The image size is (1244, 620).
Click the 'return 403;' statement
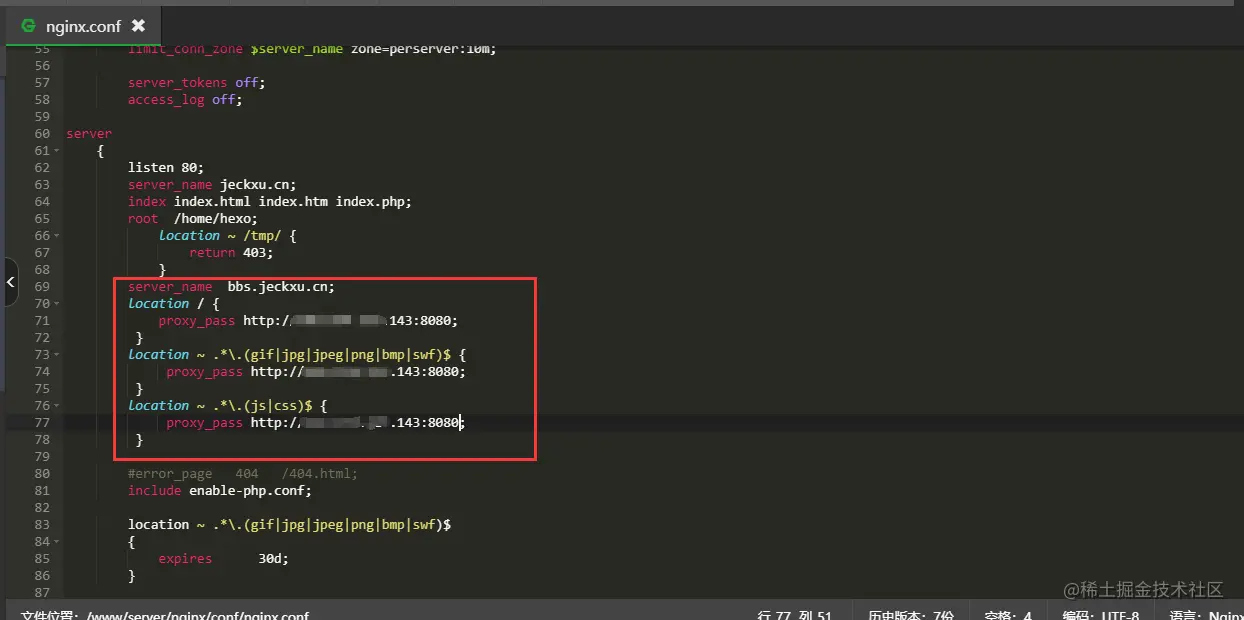231,253
